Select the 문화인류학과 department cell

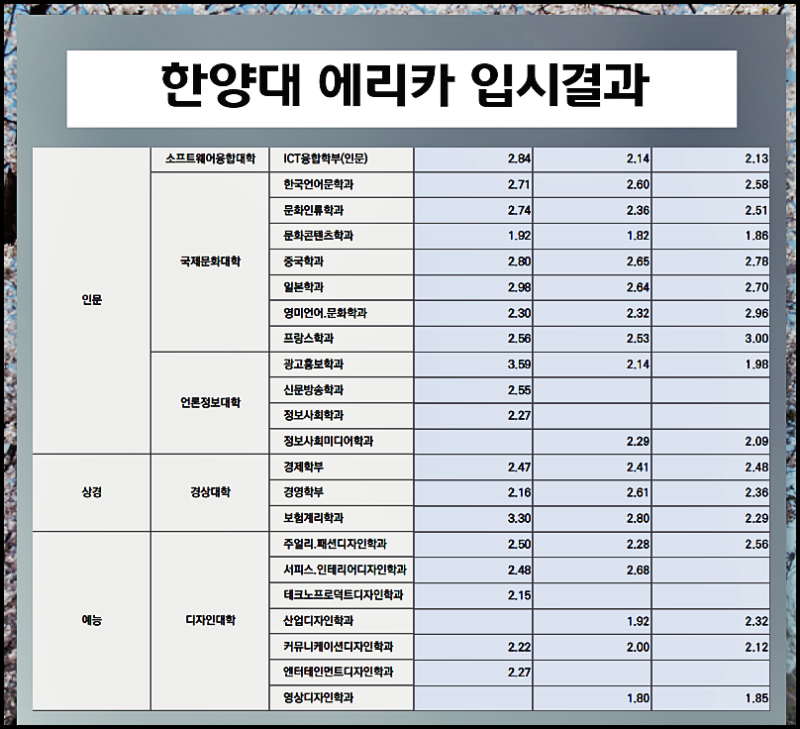coord(341,210)
